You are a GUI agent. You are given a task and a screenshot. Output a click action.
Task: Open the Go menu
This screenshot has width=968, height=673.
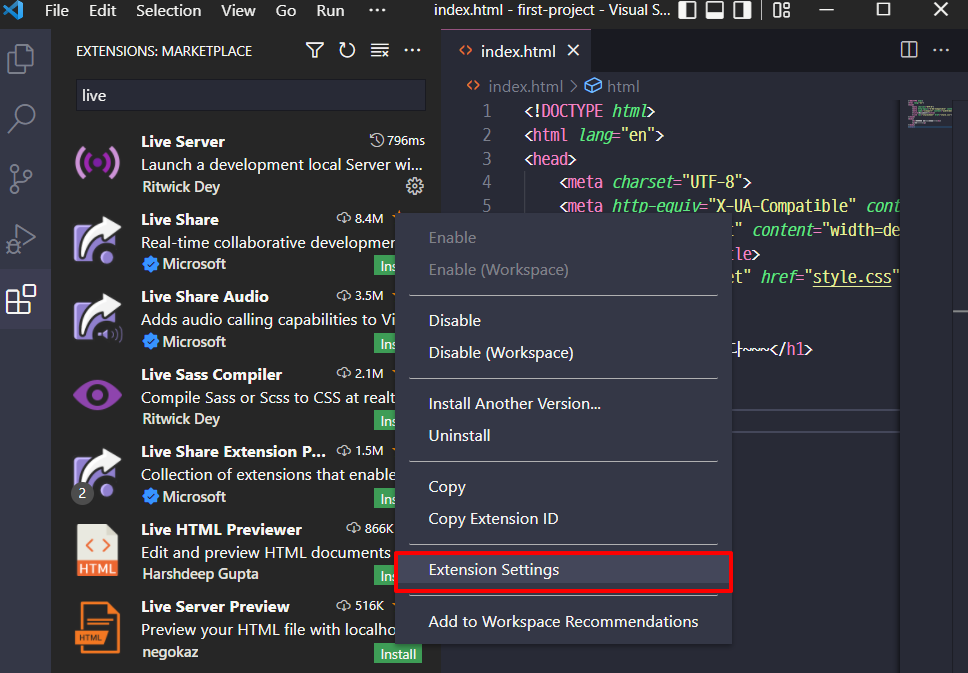(286, 10)
